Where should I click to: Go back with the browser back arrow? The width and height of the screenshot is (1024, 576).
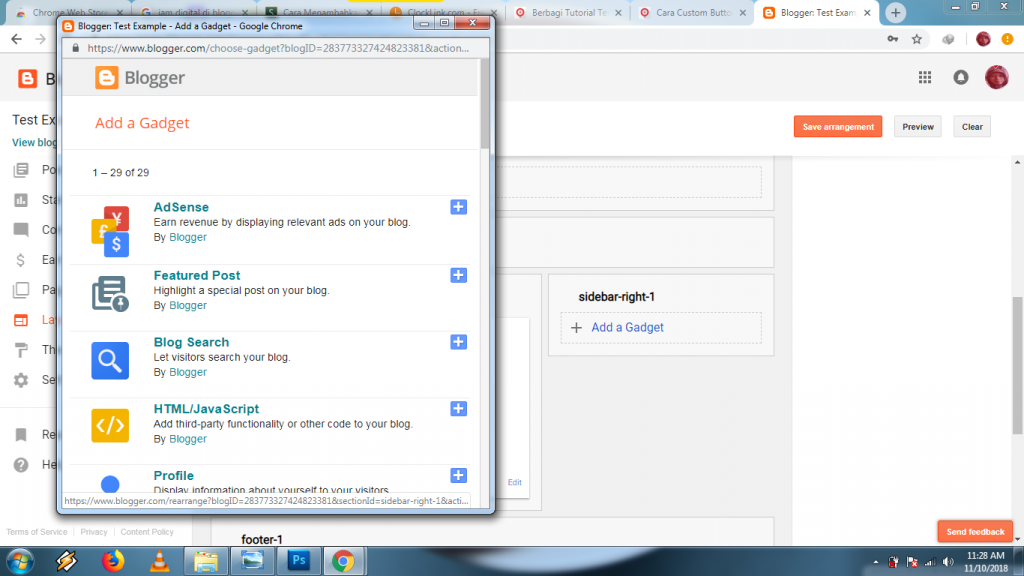(16, 39)
